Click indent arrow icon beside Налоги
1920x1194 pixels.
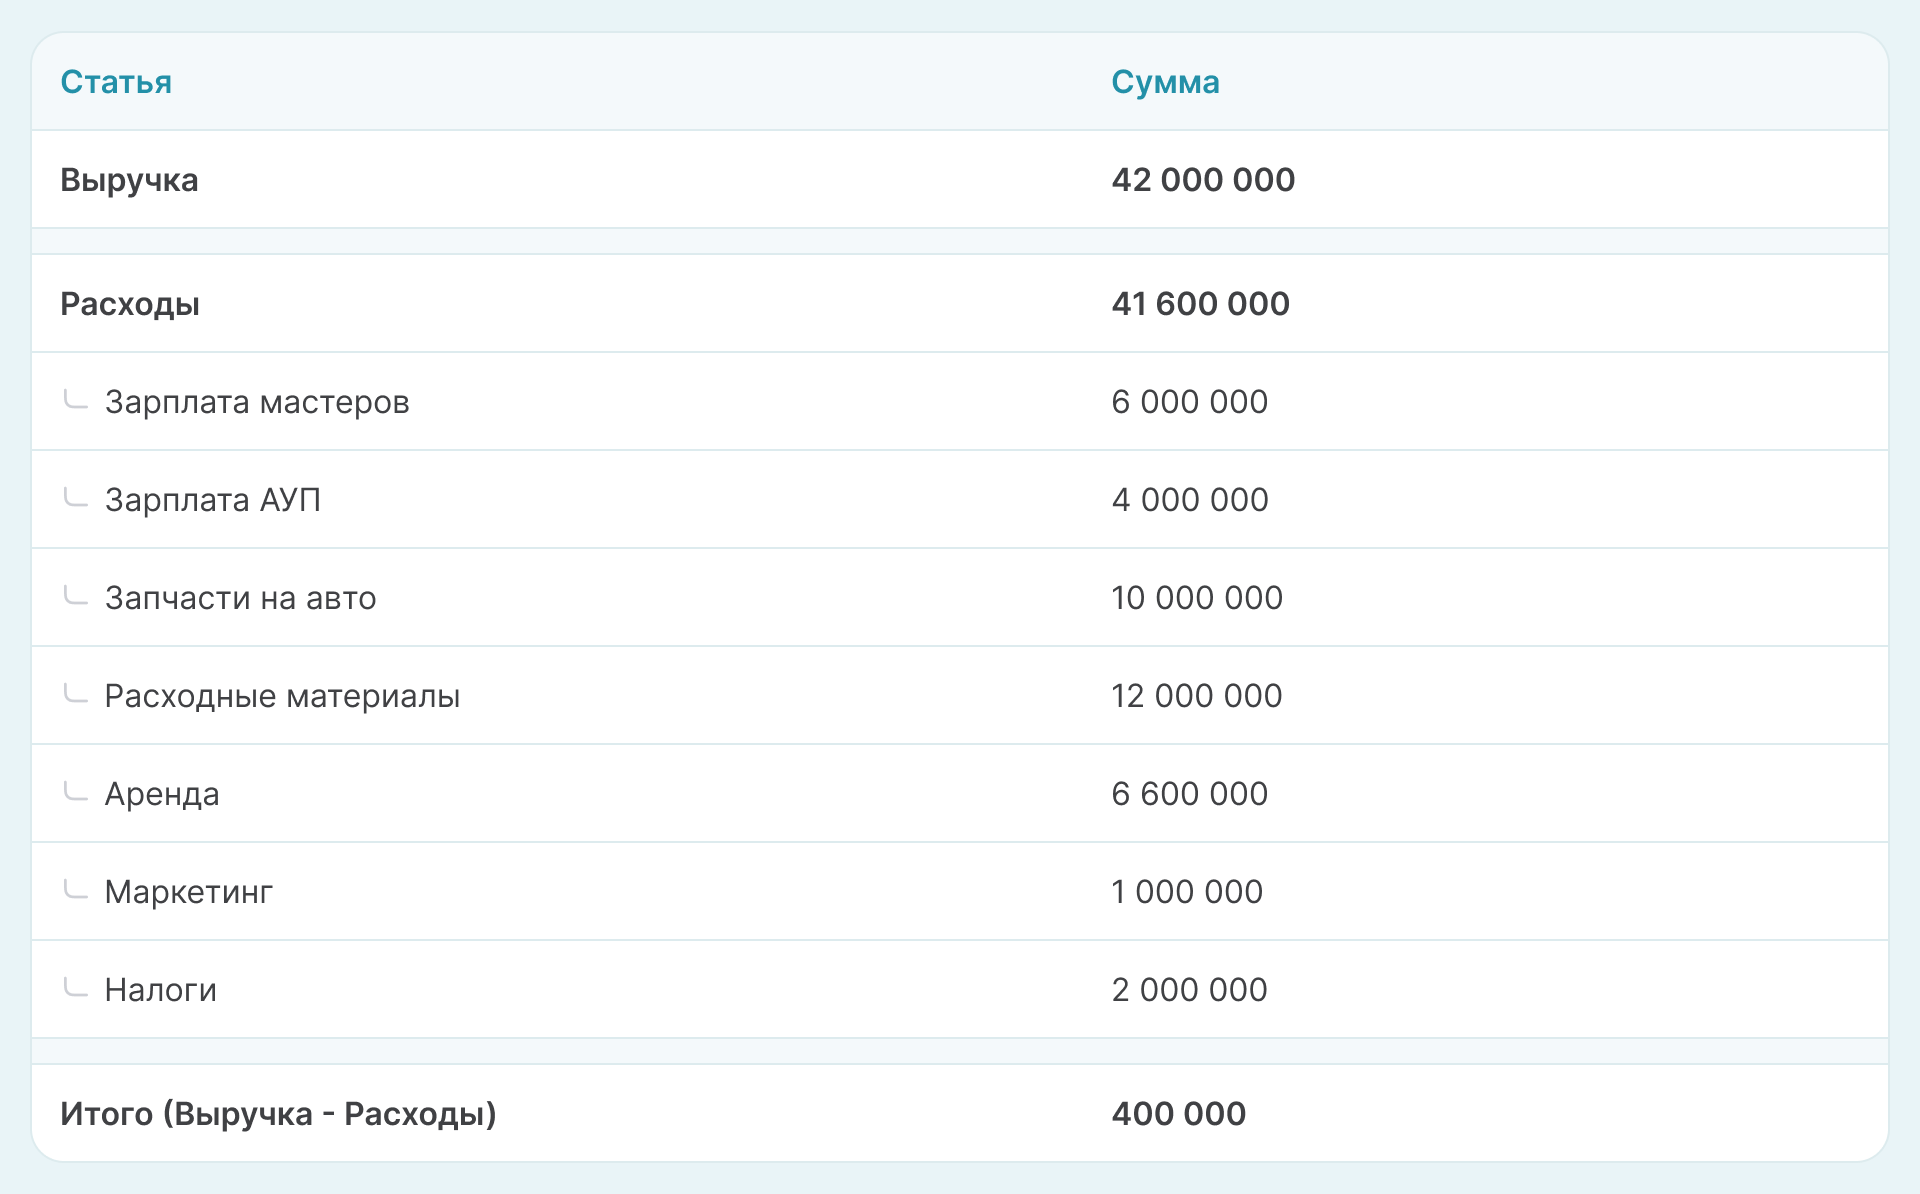[x=76, y=988]
